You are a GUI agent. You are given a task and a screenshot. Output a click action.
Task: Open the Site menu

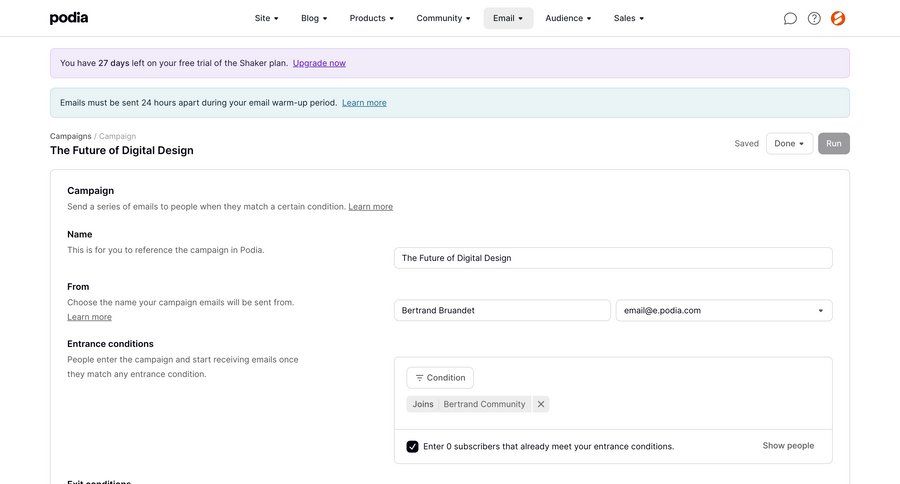point(267,18)
